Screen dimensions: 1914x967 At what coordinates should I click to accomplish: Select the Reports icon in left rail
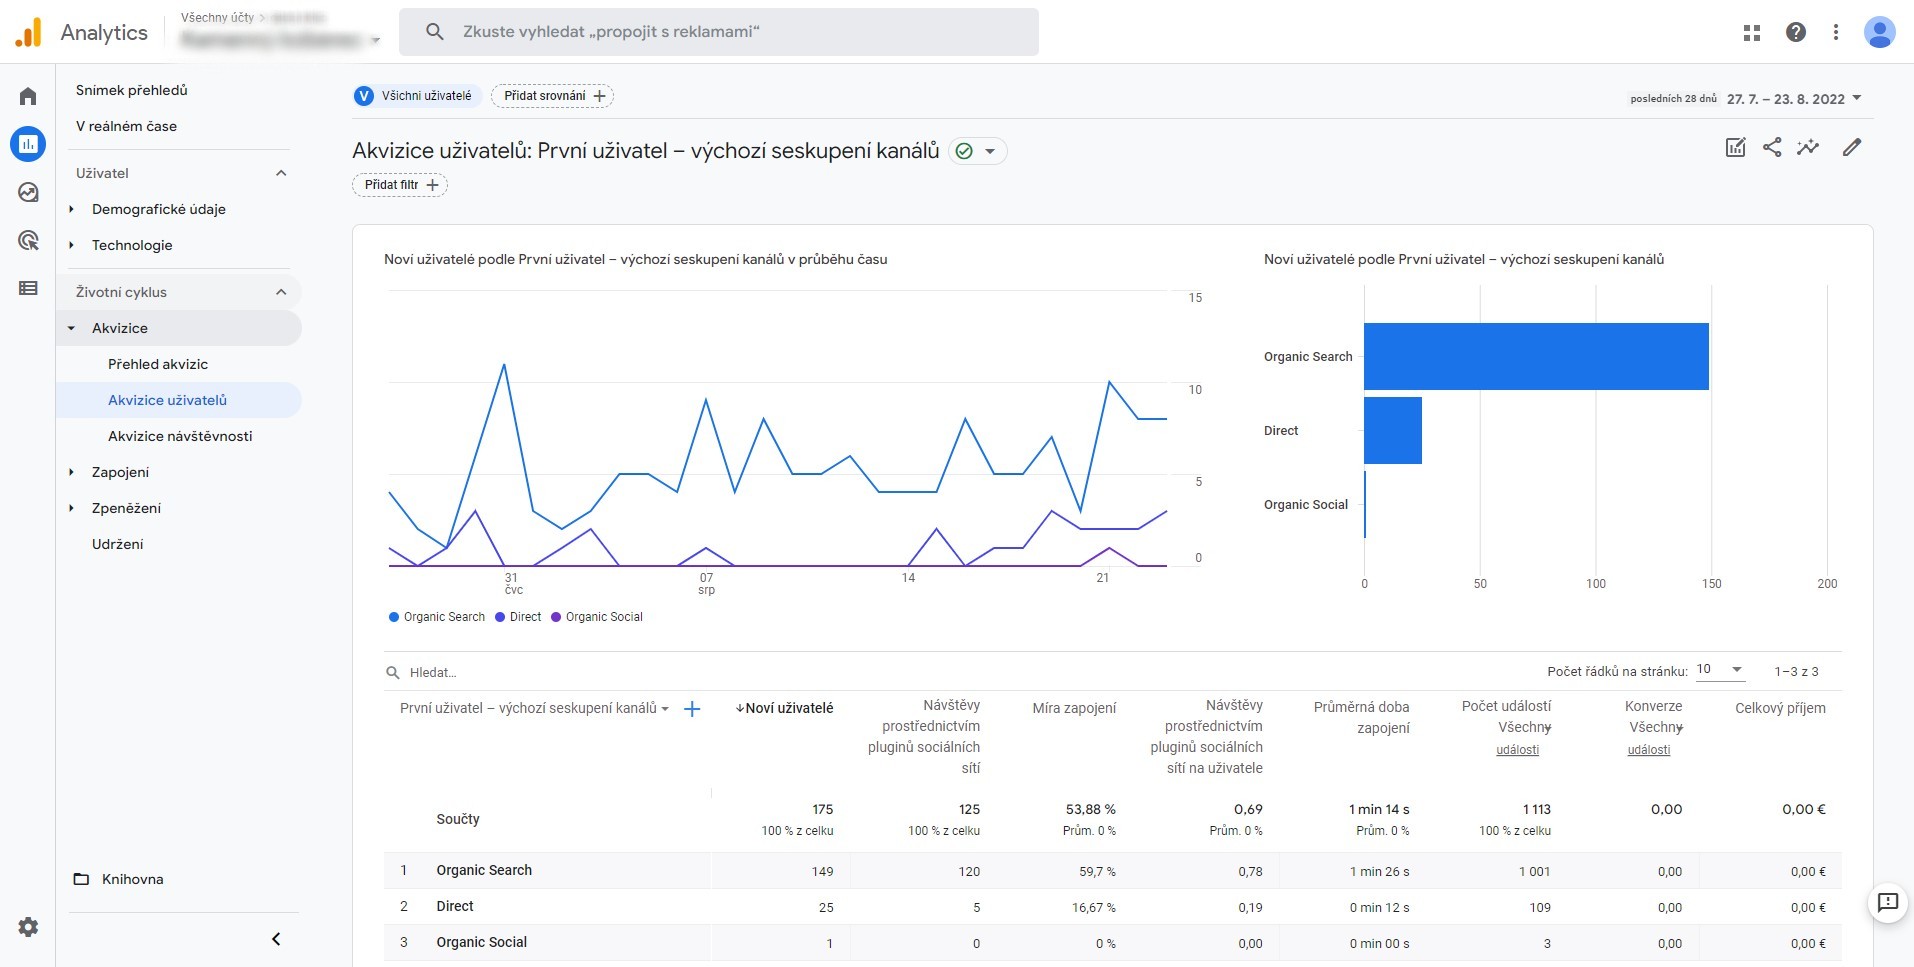[x=28, y=144]
